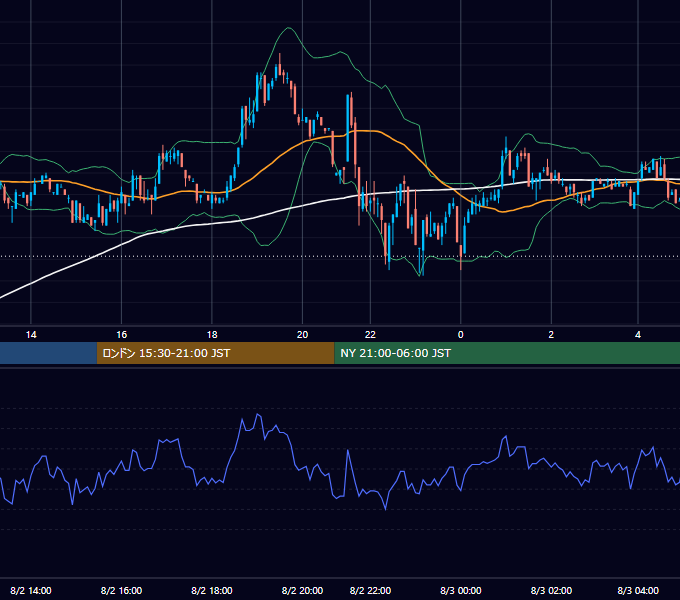Click the '8/2 22:00' label on the oscillator axis
Viewport: 680px width, 600px height.
click(370, 590)
